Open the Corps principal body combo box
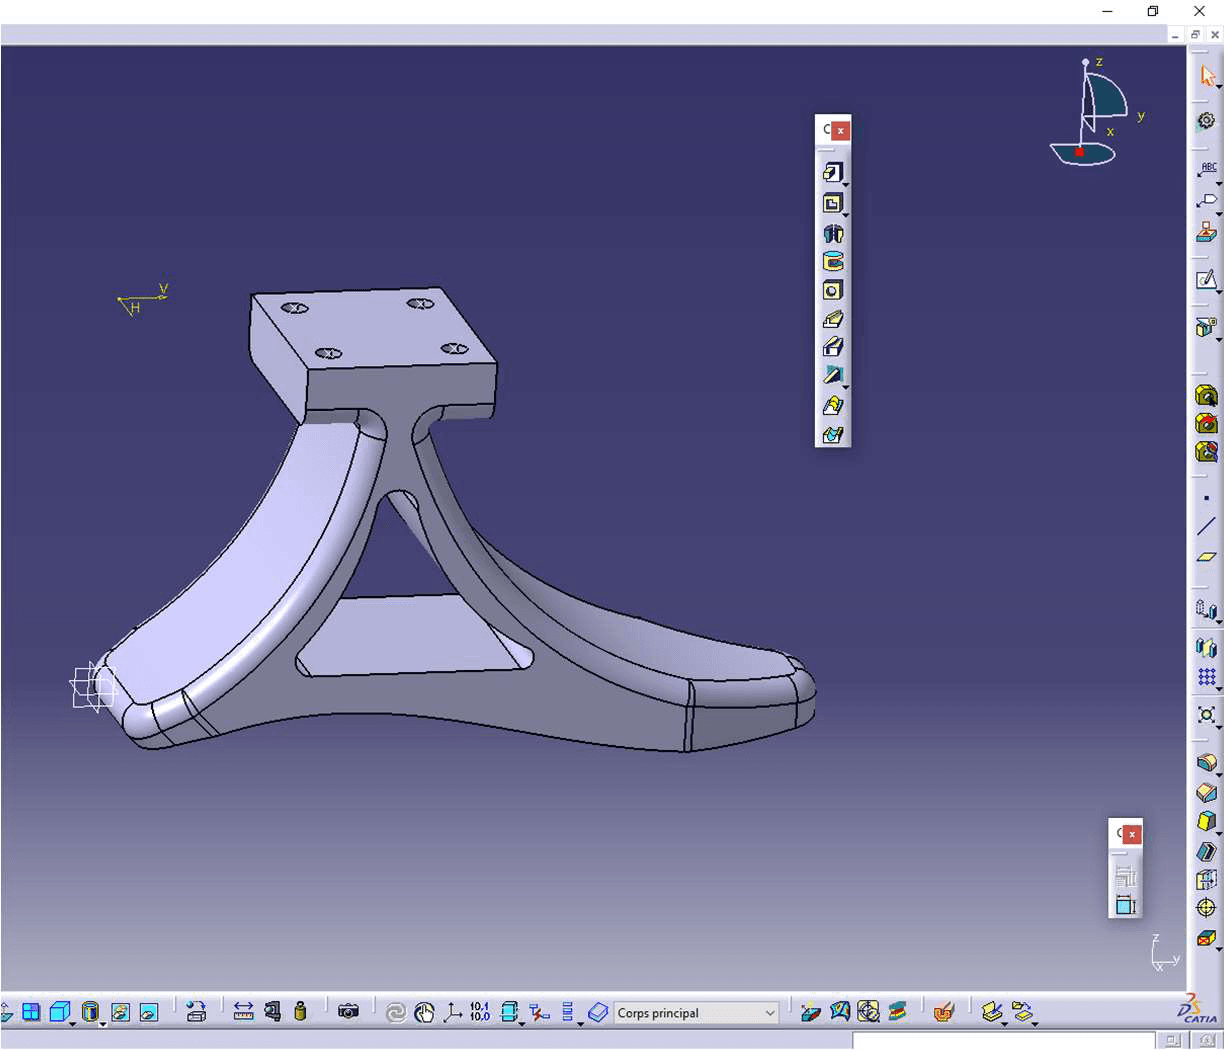The height and width of the screenshot is (1050, 1225). 697,1013
